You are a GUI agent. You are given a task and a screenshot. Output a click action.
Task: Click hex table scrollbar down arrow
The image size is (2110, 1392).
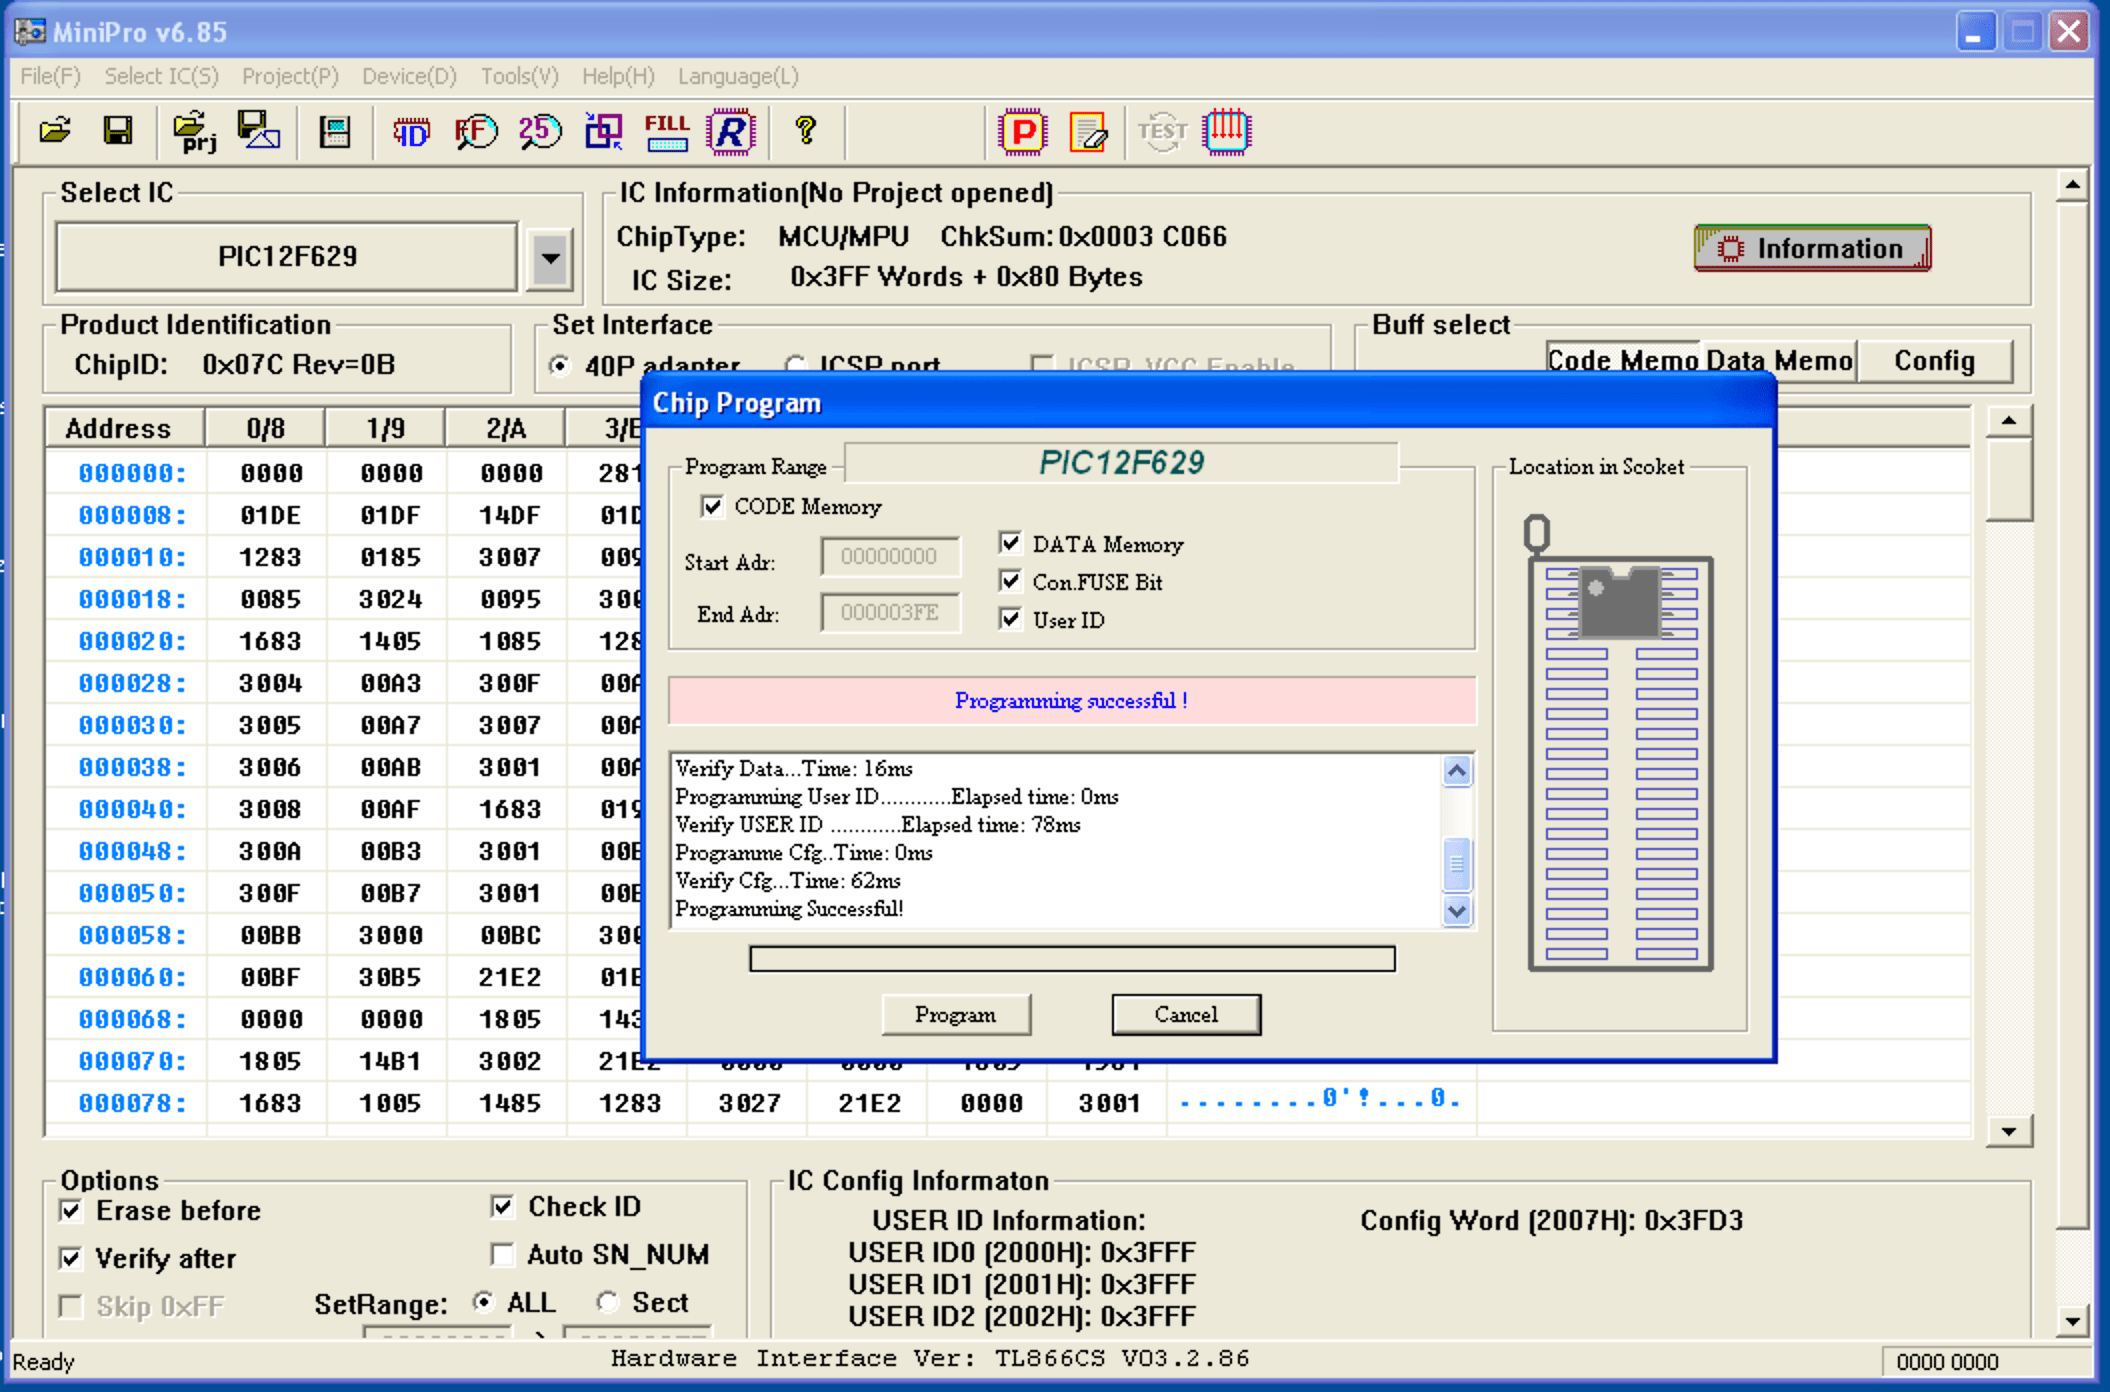point(2009,1131)
